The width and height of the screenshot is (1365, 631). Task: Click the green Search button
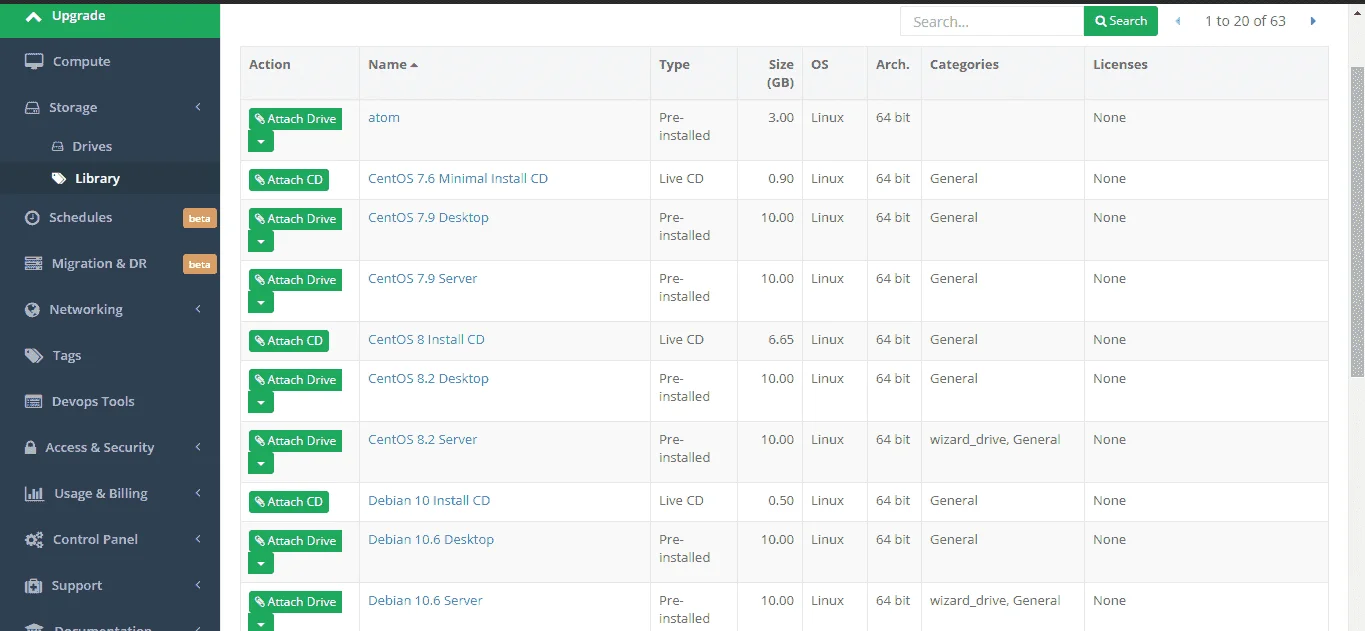pyautogui.click(x=1121, y=21)
